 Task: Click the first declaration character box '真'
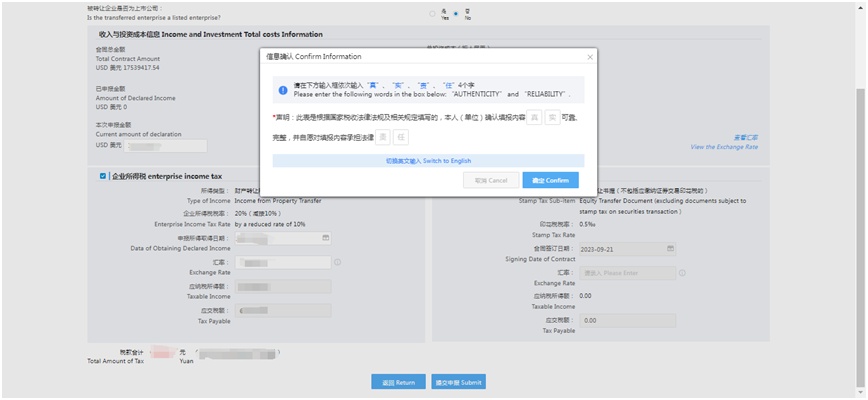tap(535, 117)
